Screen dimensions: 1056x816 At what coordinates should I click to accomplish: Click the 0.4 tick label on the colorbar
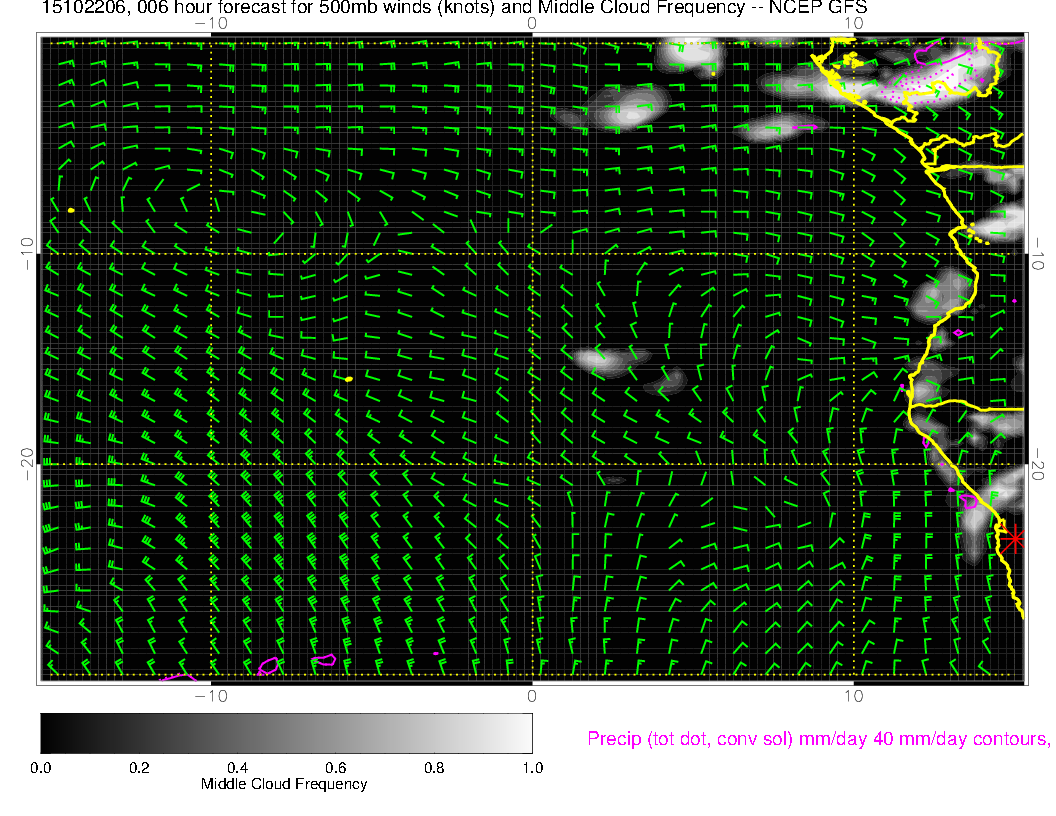pyautogui.click(x=237, y=768)
